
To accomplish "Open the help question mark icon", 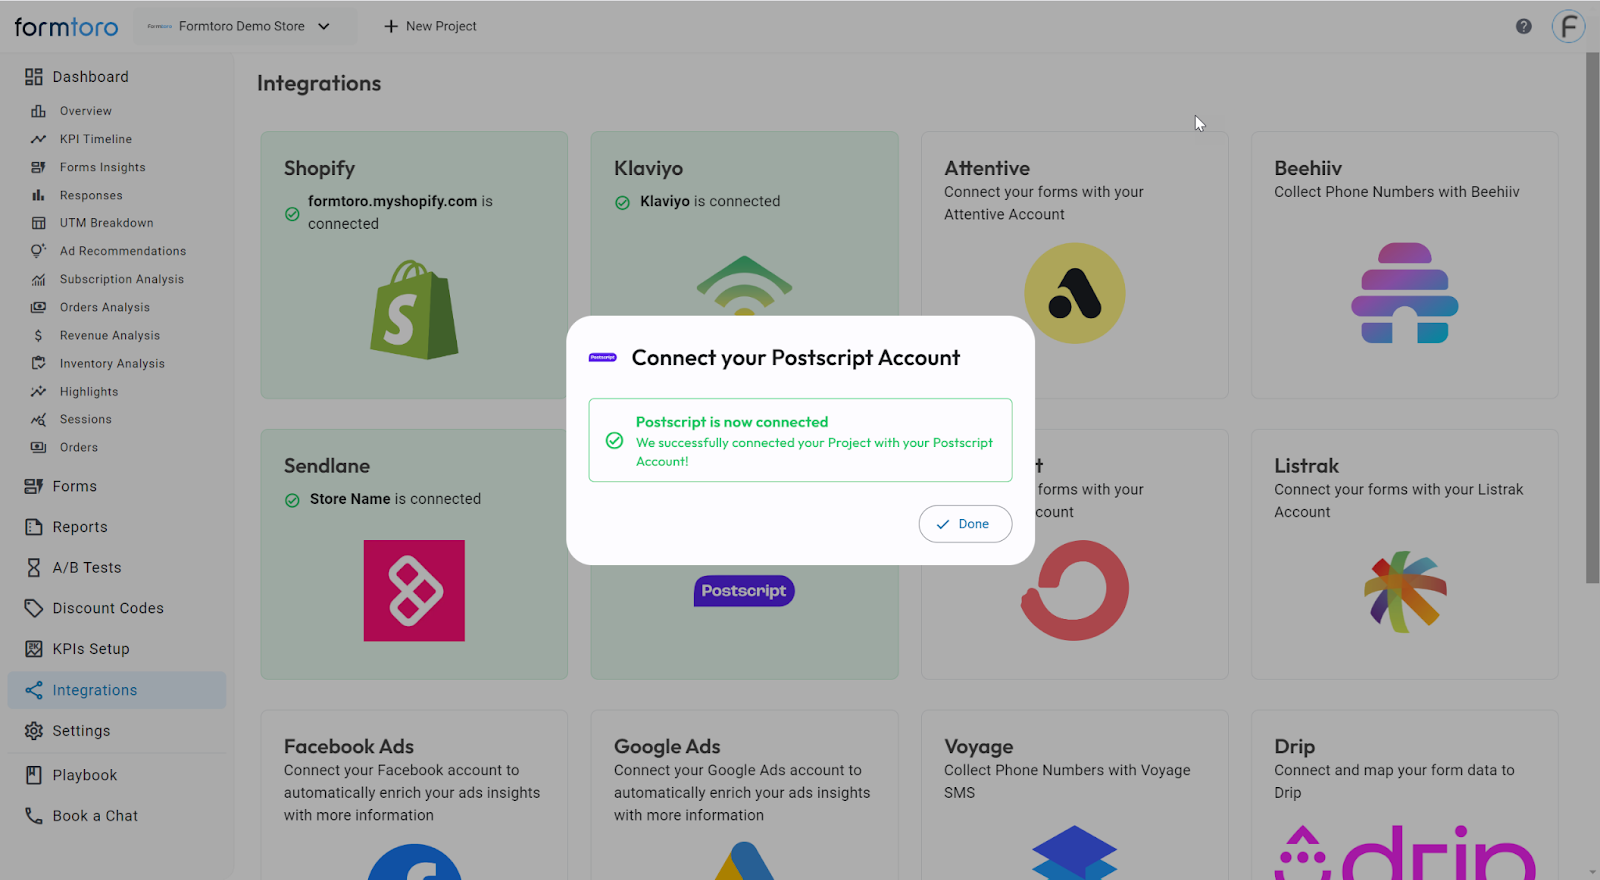I will [1523, 26].
